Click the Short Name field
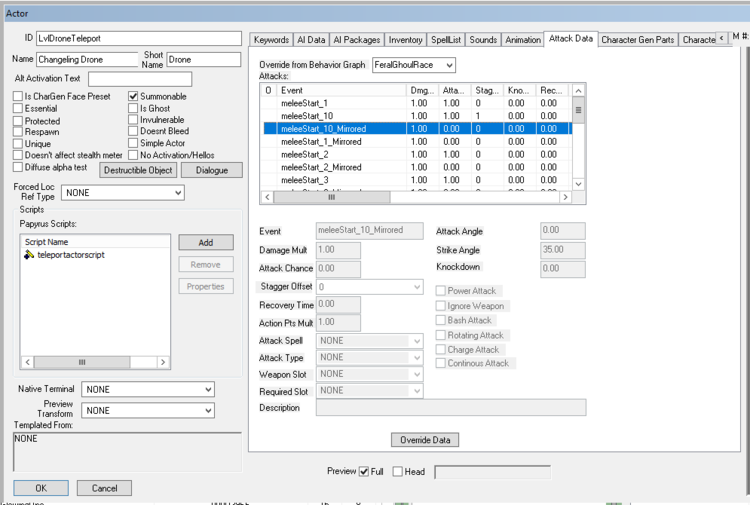 (203, 59)
